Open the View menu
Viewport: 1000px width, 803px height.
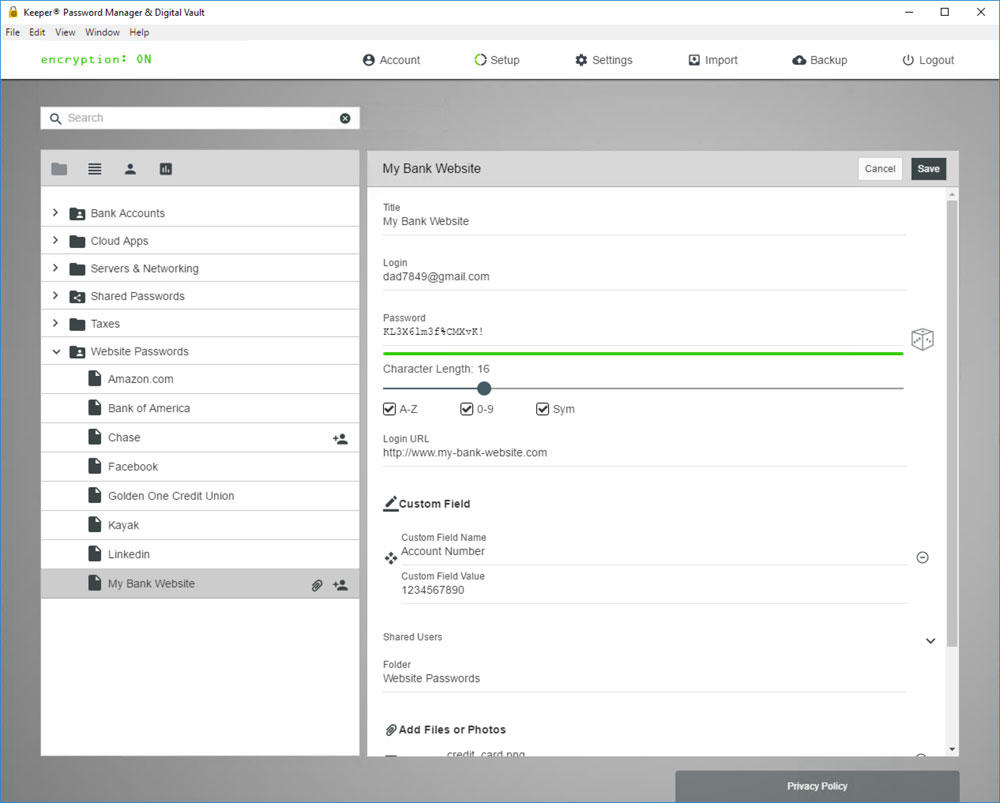tap(65, 33)
